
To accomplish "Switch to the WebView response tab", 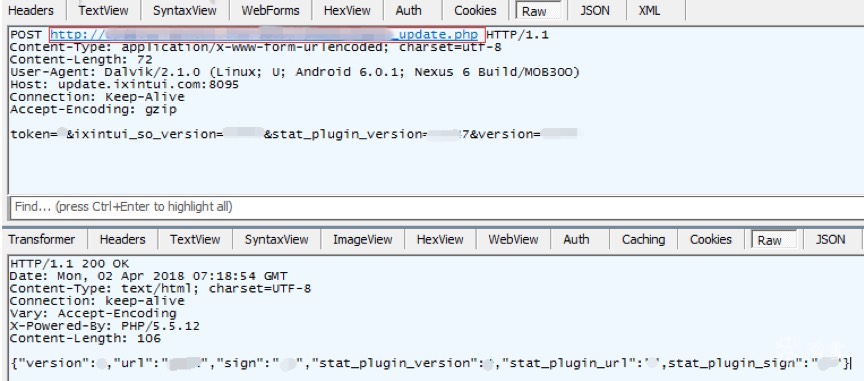I will pos(514,240).
